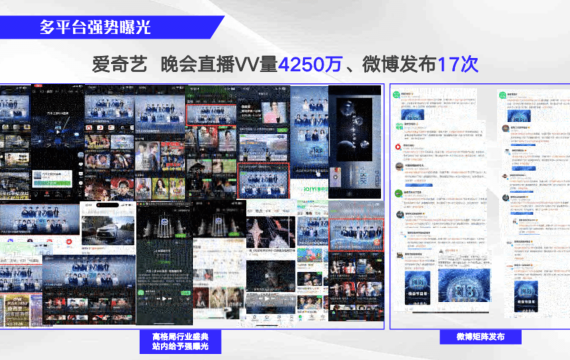Open the white car photo thumbnail
Viewport: 570px width, 360px height.
[x=108, y=230]
